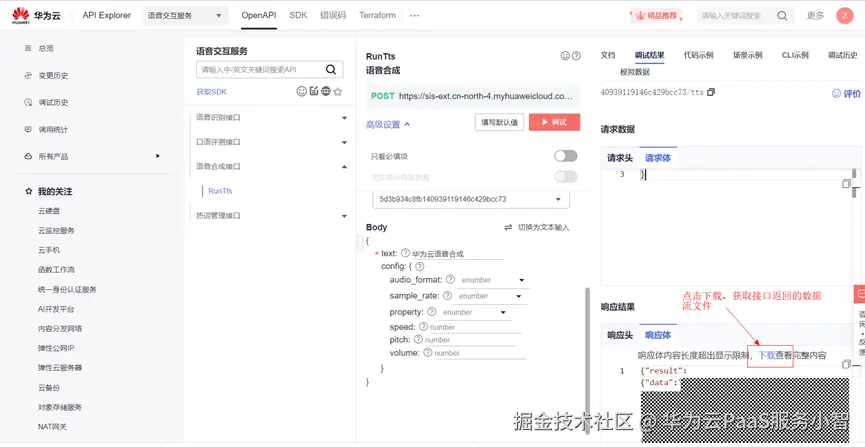
Task: Switch to 响应头 tab
Action: click(620, 334)
